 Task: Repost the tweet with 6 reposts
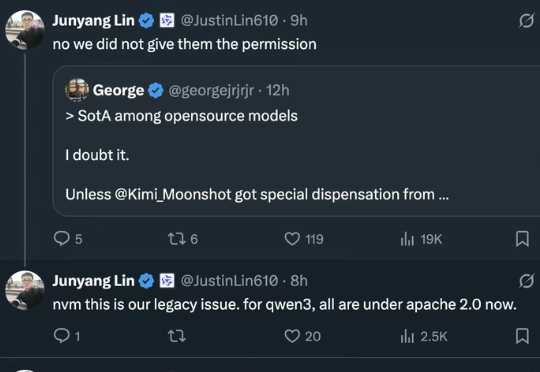[x=183, y=239]
